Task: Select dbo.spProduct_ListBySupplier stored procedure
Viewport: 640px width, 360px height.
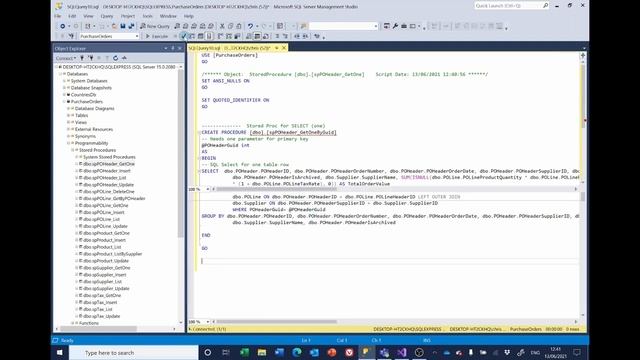Action: coord(113,254)
